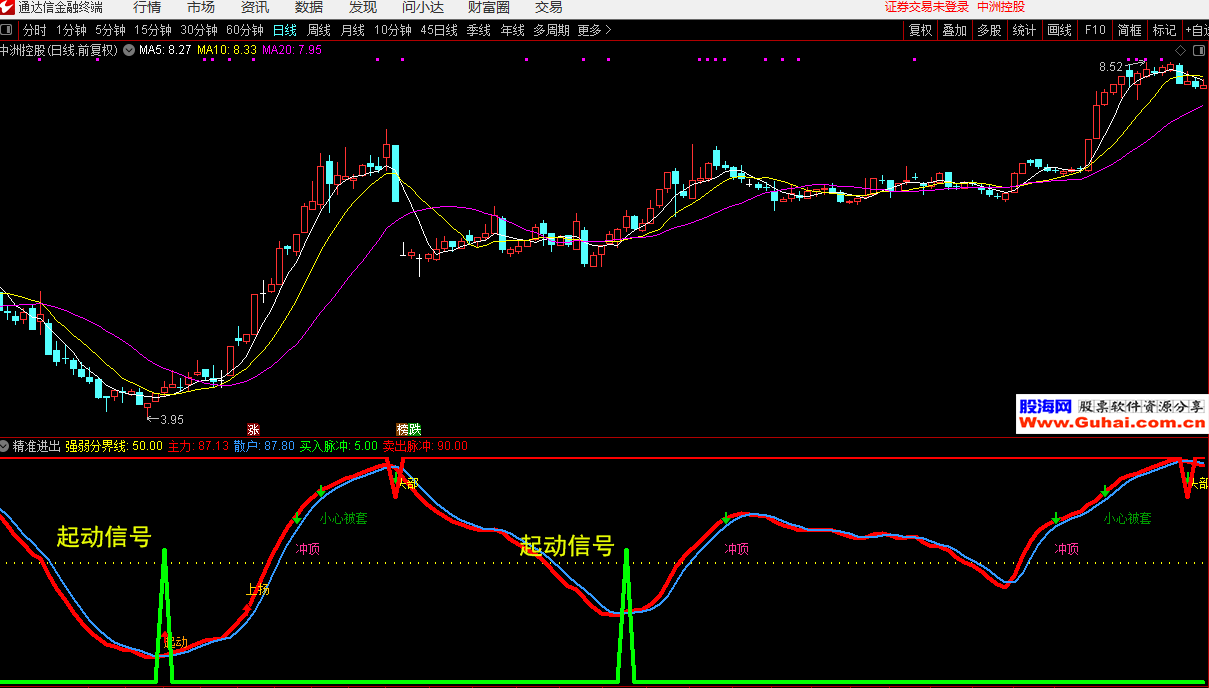Click the red 张 marker icon

point(253,429)
